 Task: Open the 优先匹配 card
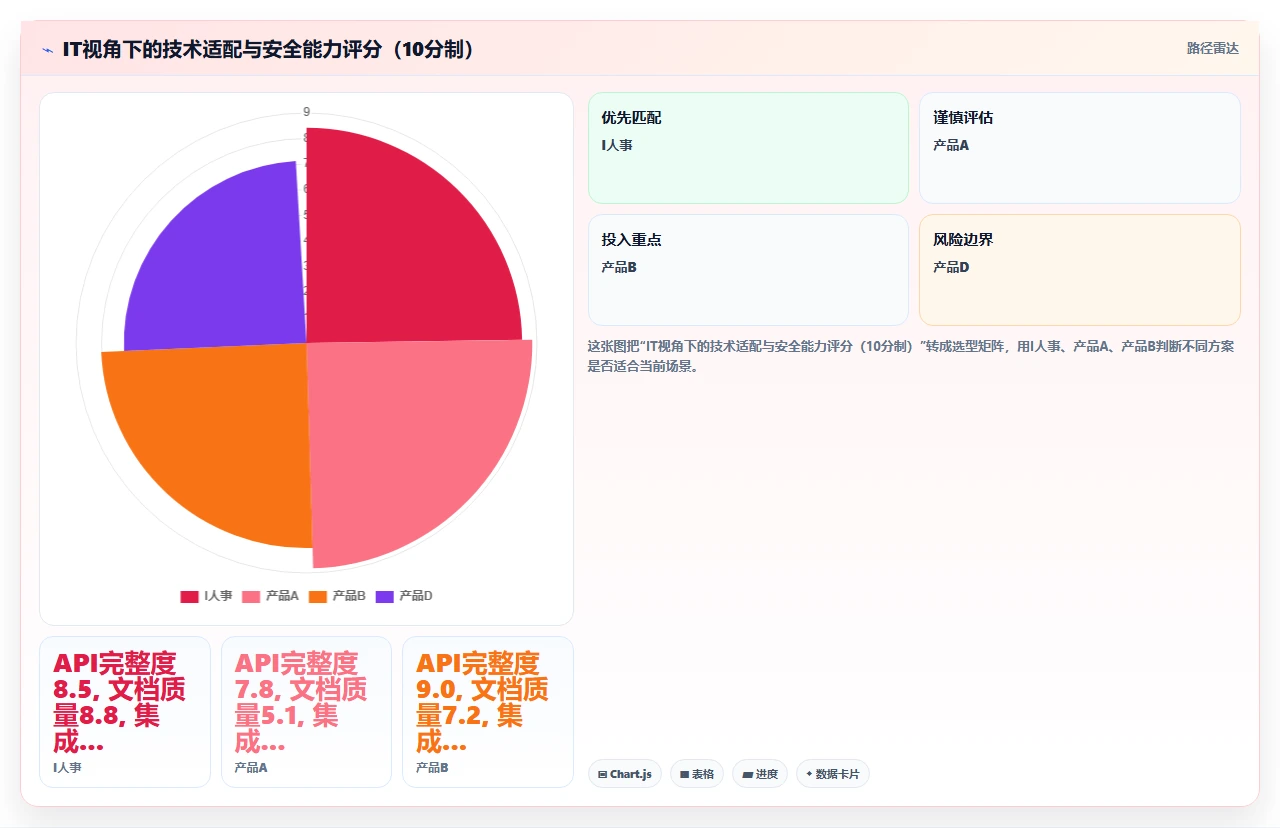click(748, 148)
